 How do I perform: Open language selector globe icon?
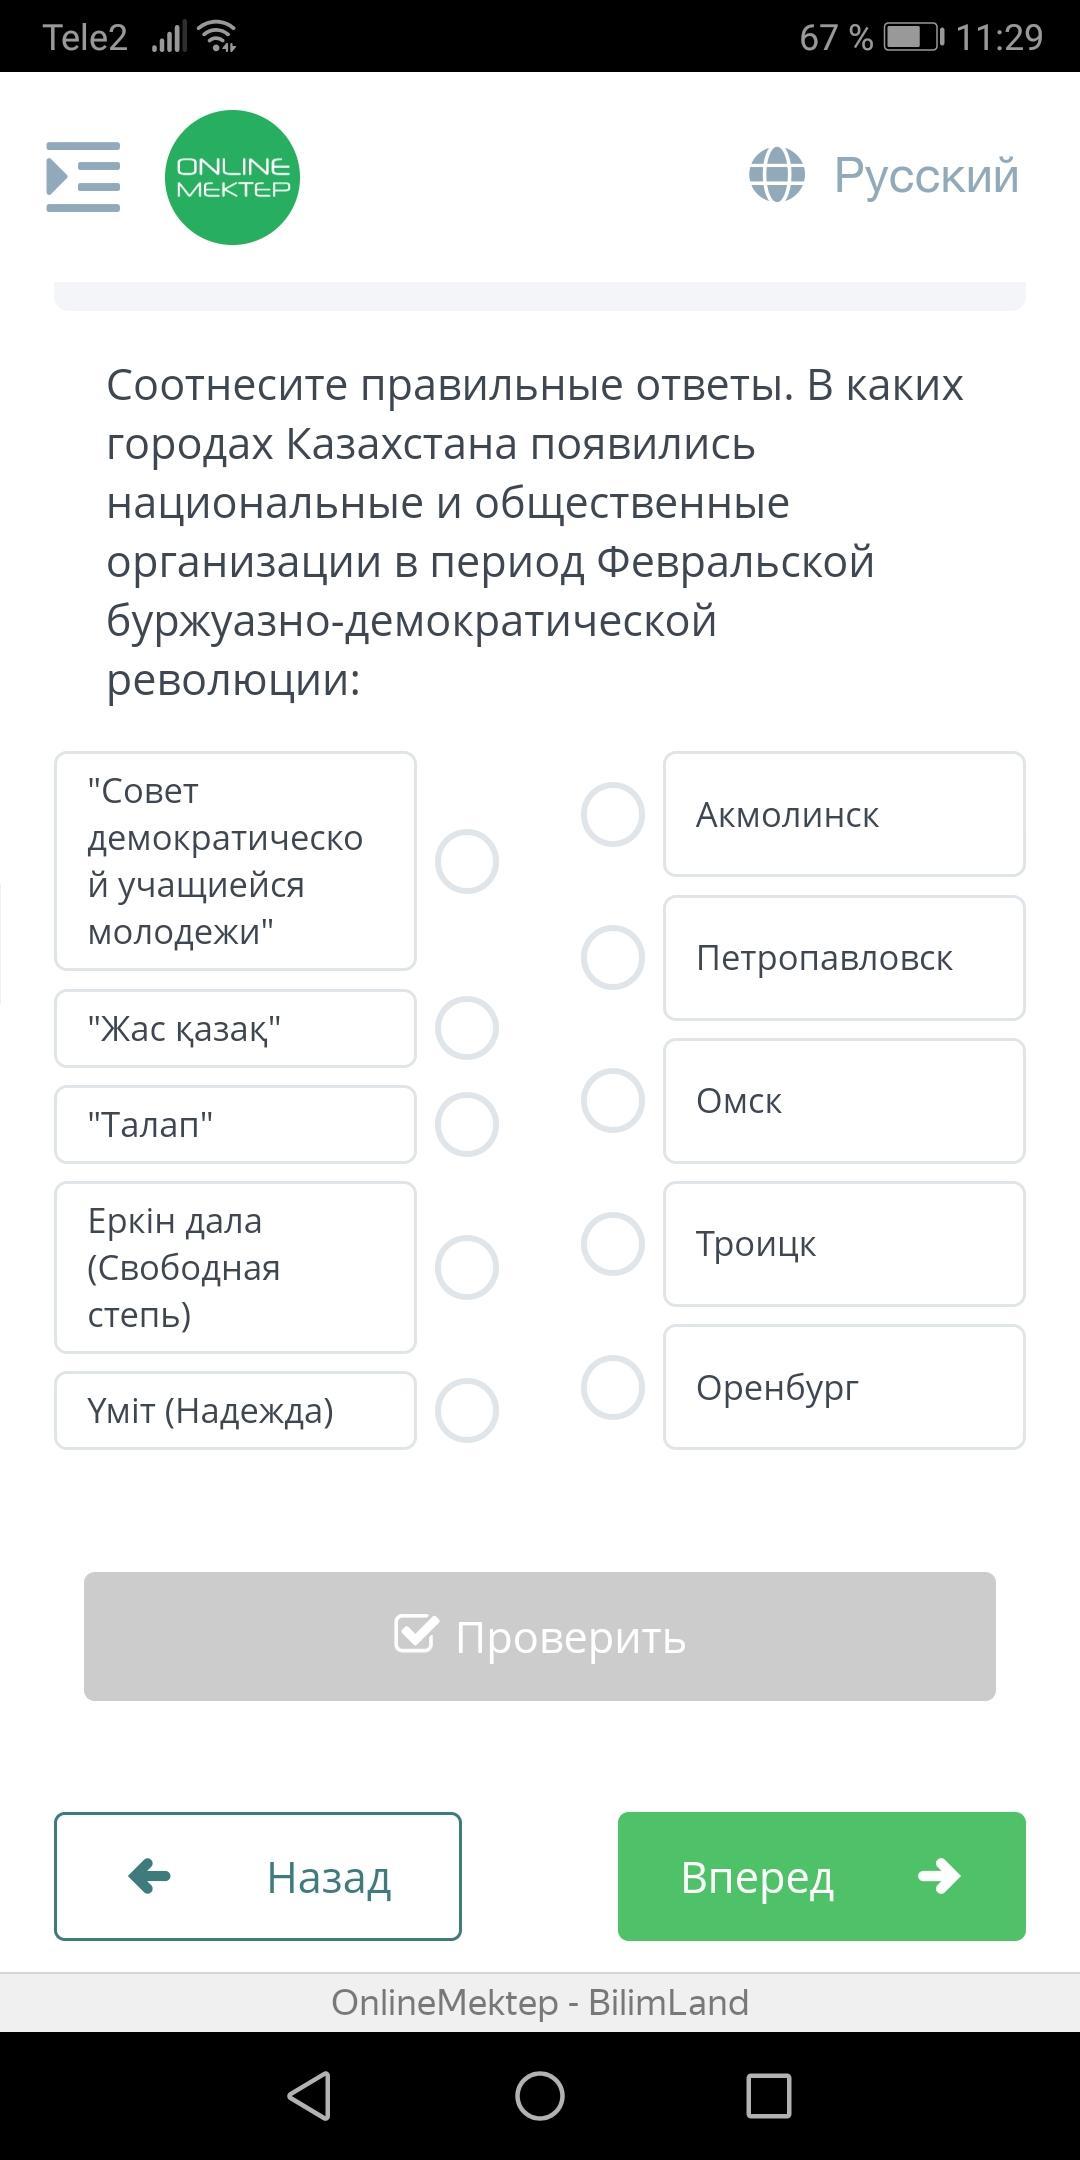tap(777, 175)
